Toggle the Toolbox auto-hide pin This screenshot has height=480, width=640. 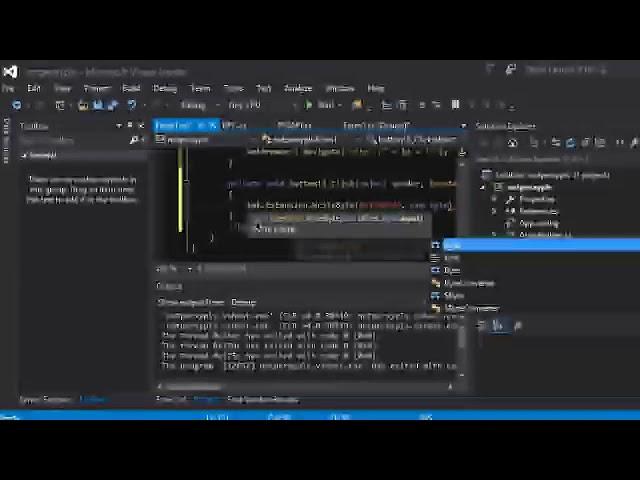pos(130,125)
